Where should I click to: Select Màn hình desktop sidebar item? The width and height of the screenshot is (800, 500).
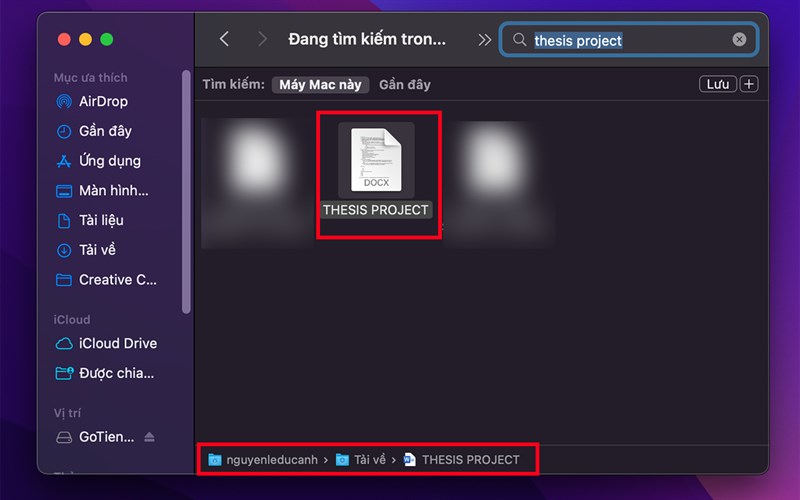pyautogui.click(x=112, y=191)
